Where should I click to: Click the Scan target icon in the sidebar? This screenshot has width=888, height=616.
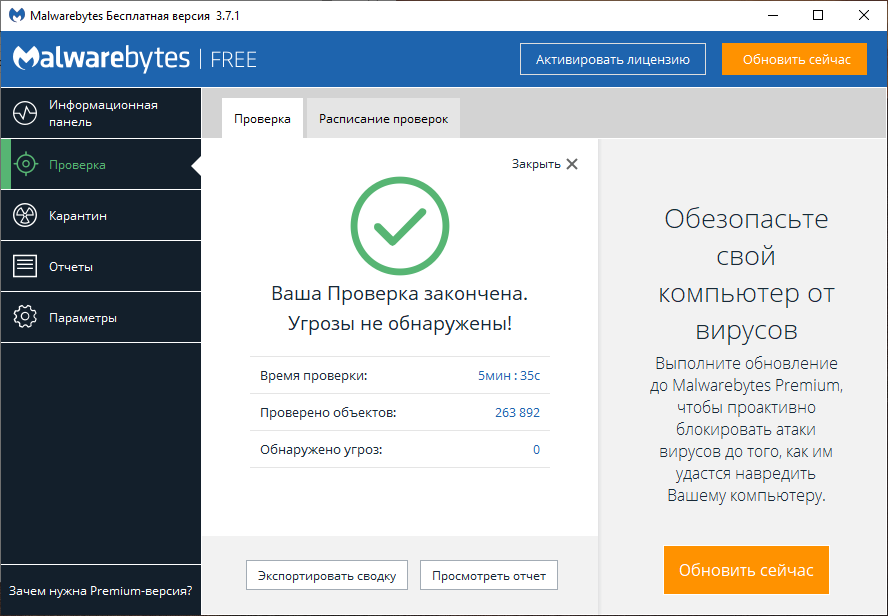tap(25, 164)
